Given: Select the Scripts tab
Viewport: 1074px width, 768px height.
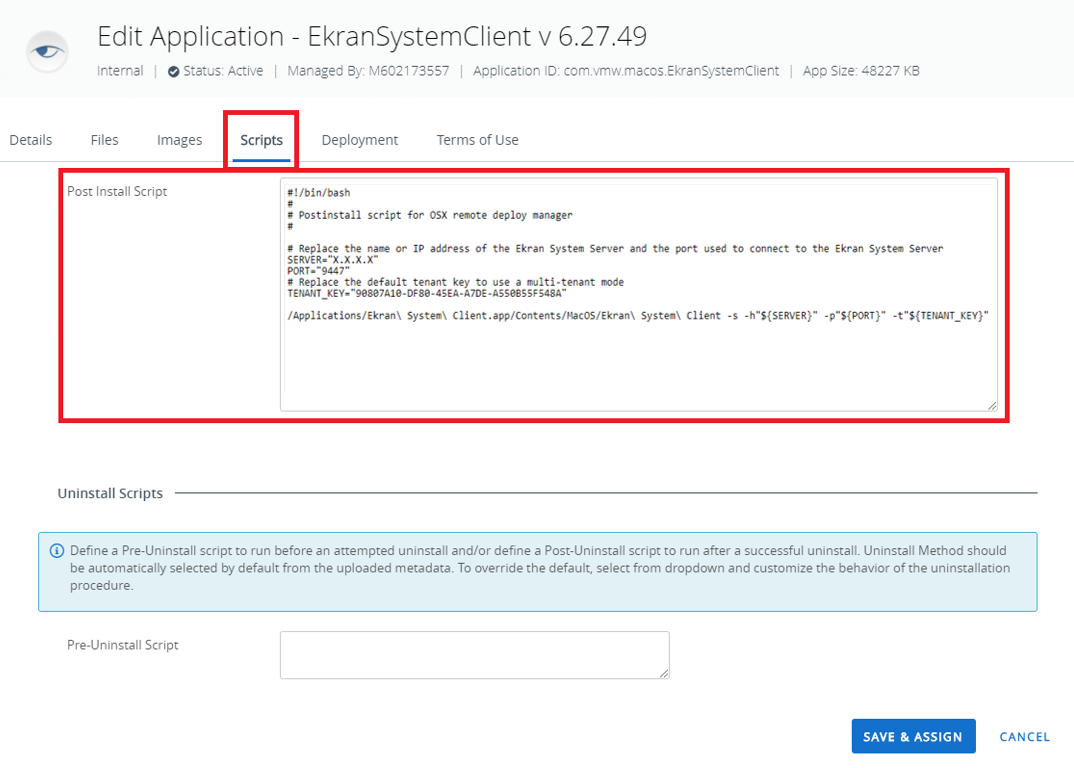Looking at the screenshot, I should (261, 140).
